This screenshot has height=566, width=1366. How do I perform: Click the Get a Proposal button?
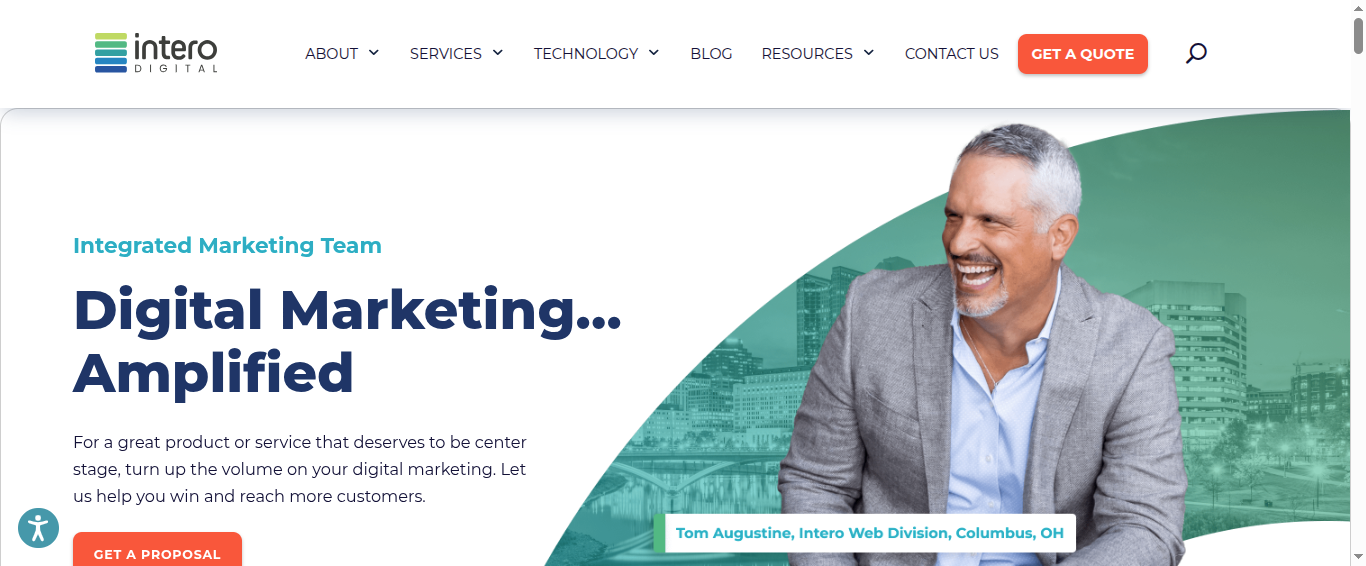[x=157, y=550]
